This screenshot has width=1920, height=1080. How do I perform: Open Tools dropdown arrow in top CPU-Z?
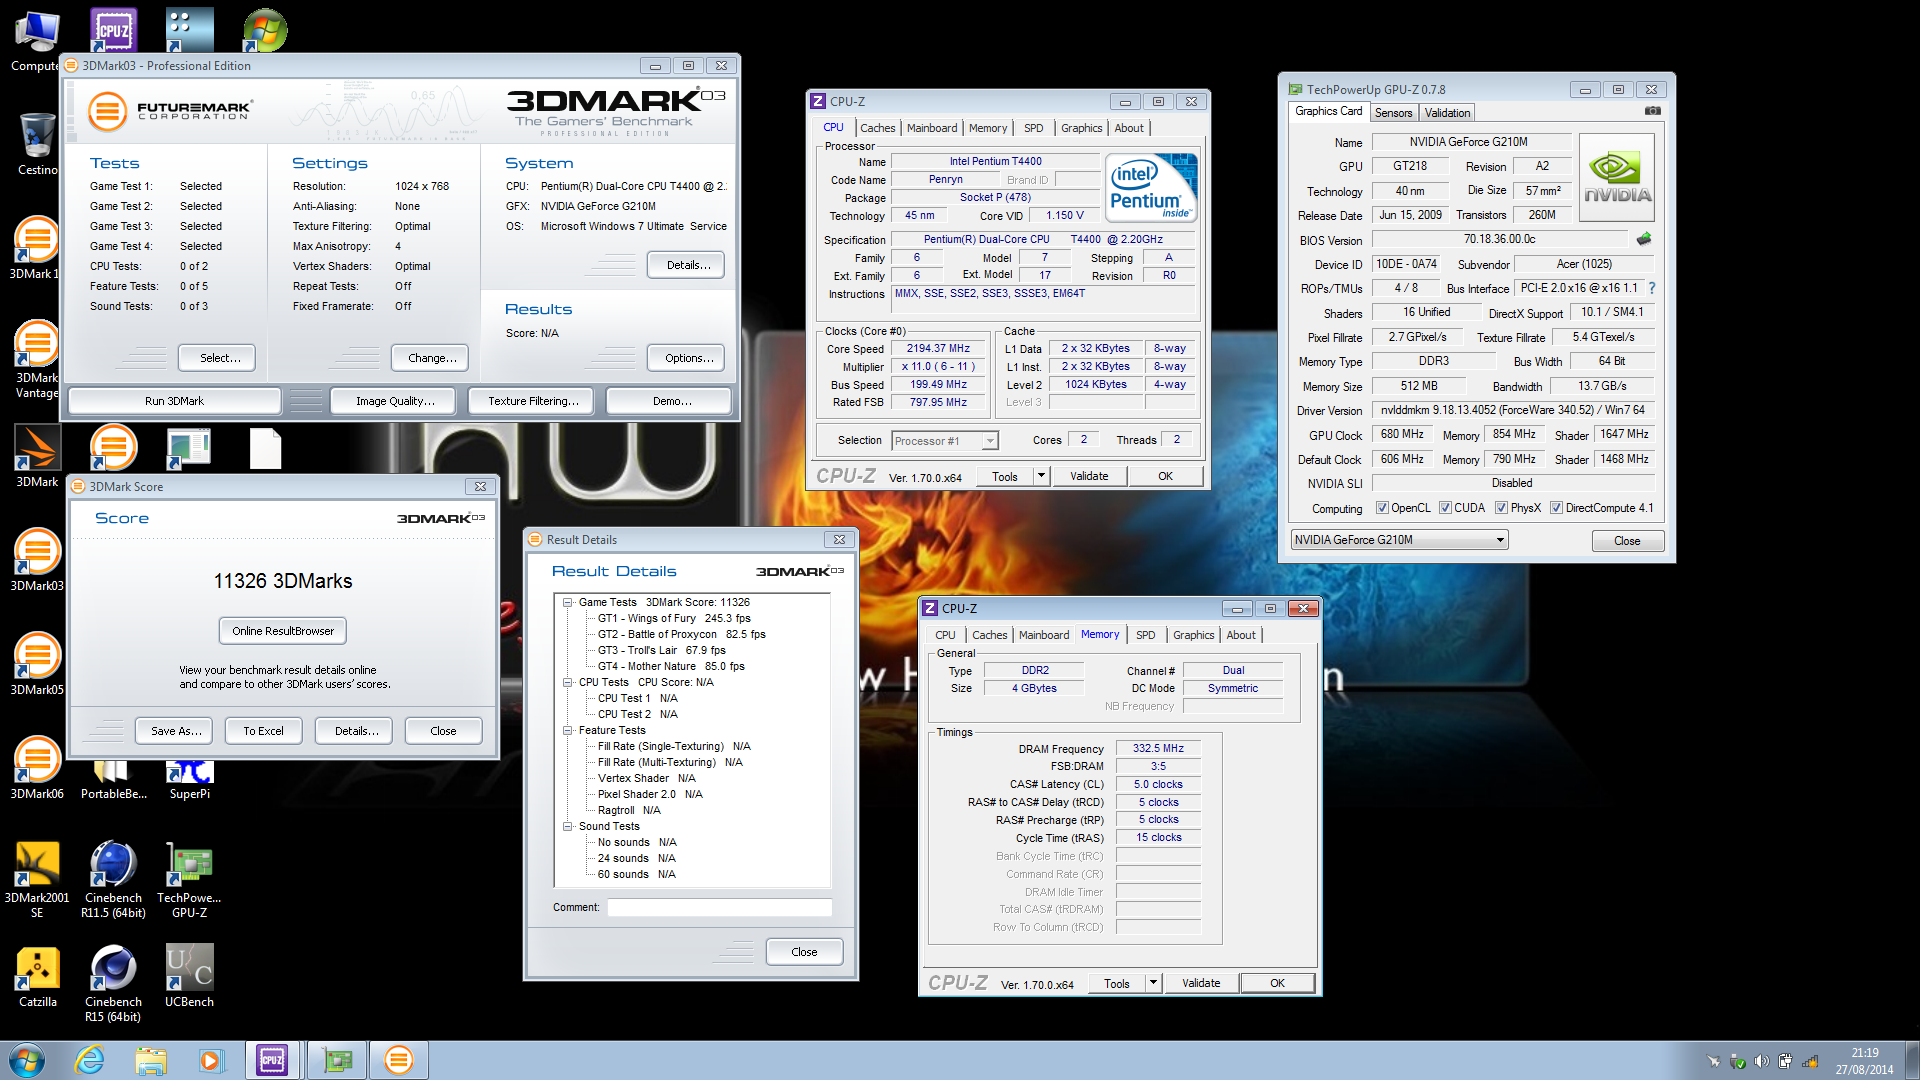pyautogui.click(x=1041, y=476)
